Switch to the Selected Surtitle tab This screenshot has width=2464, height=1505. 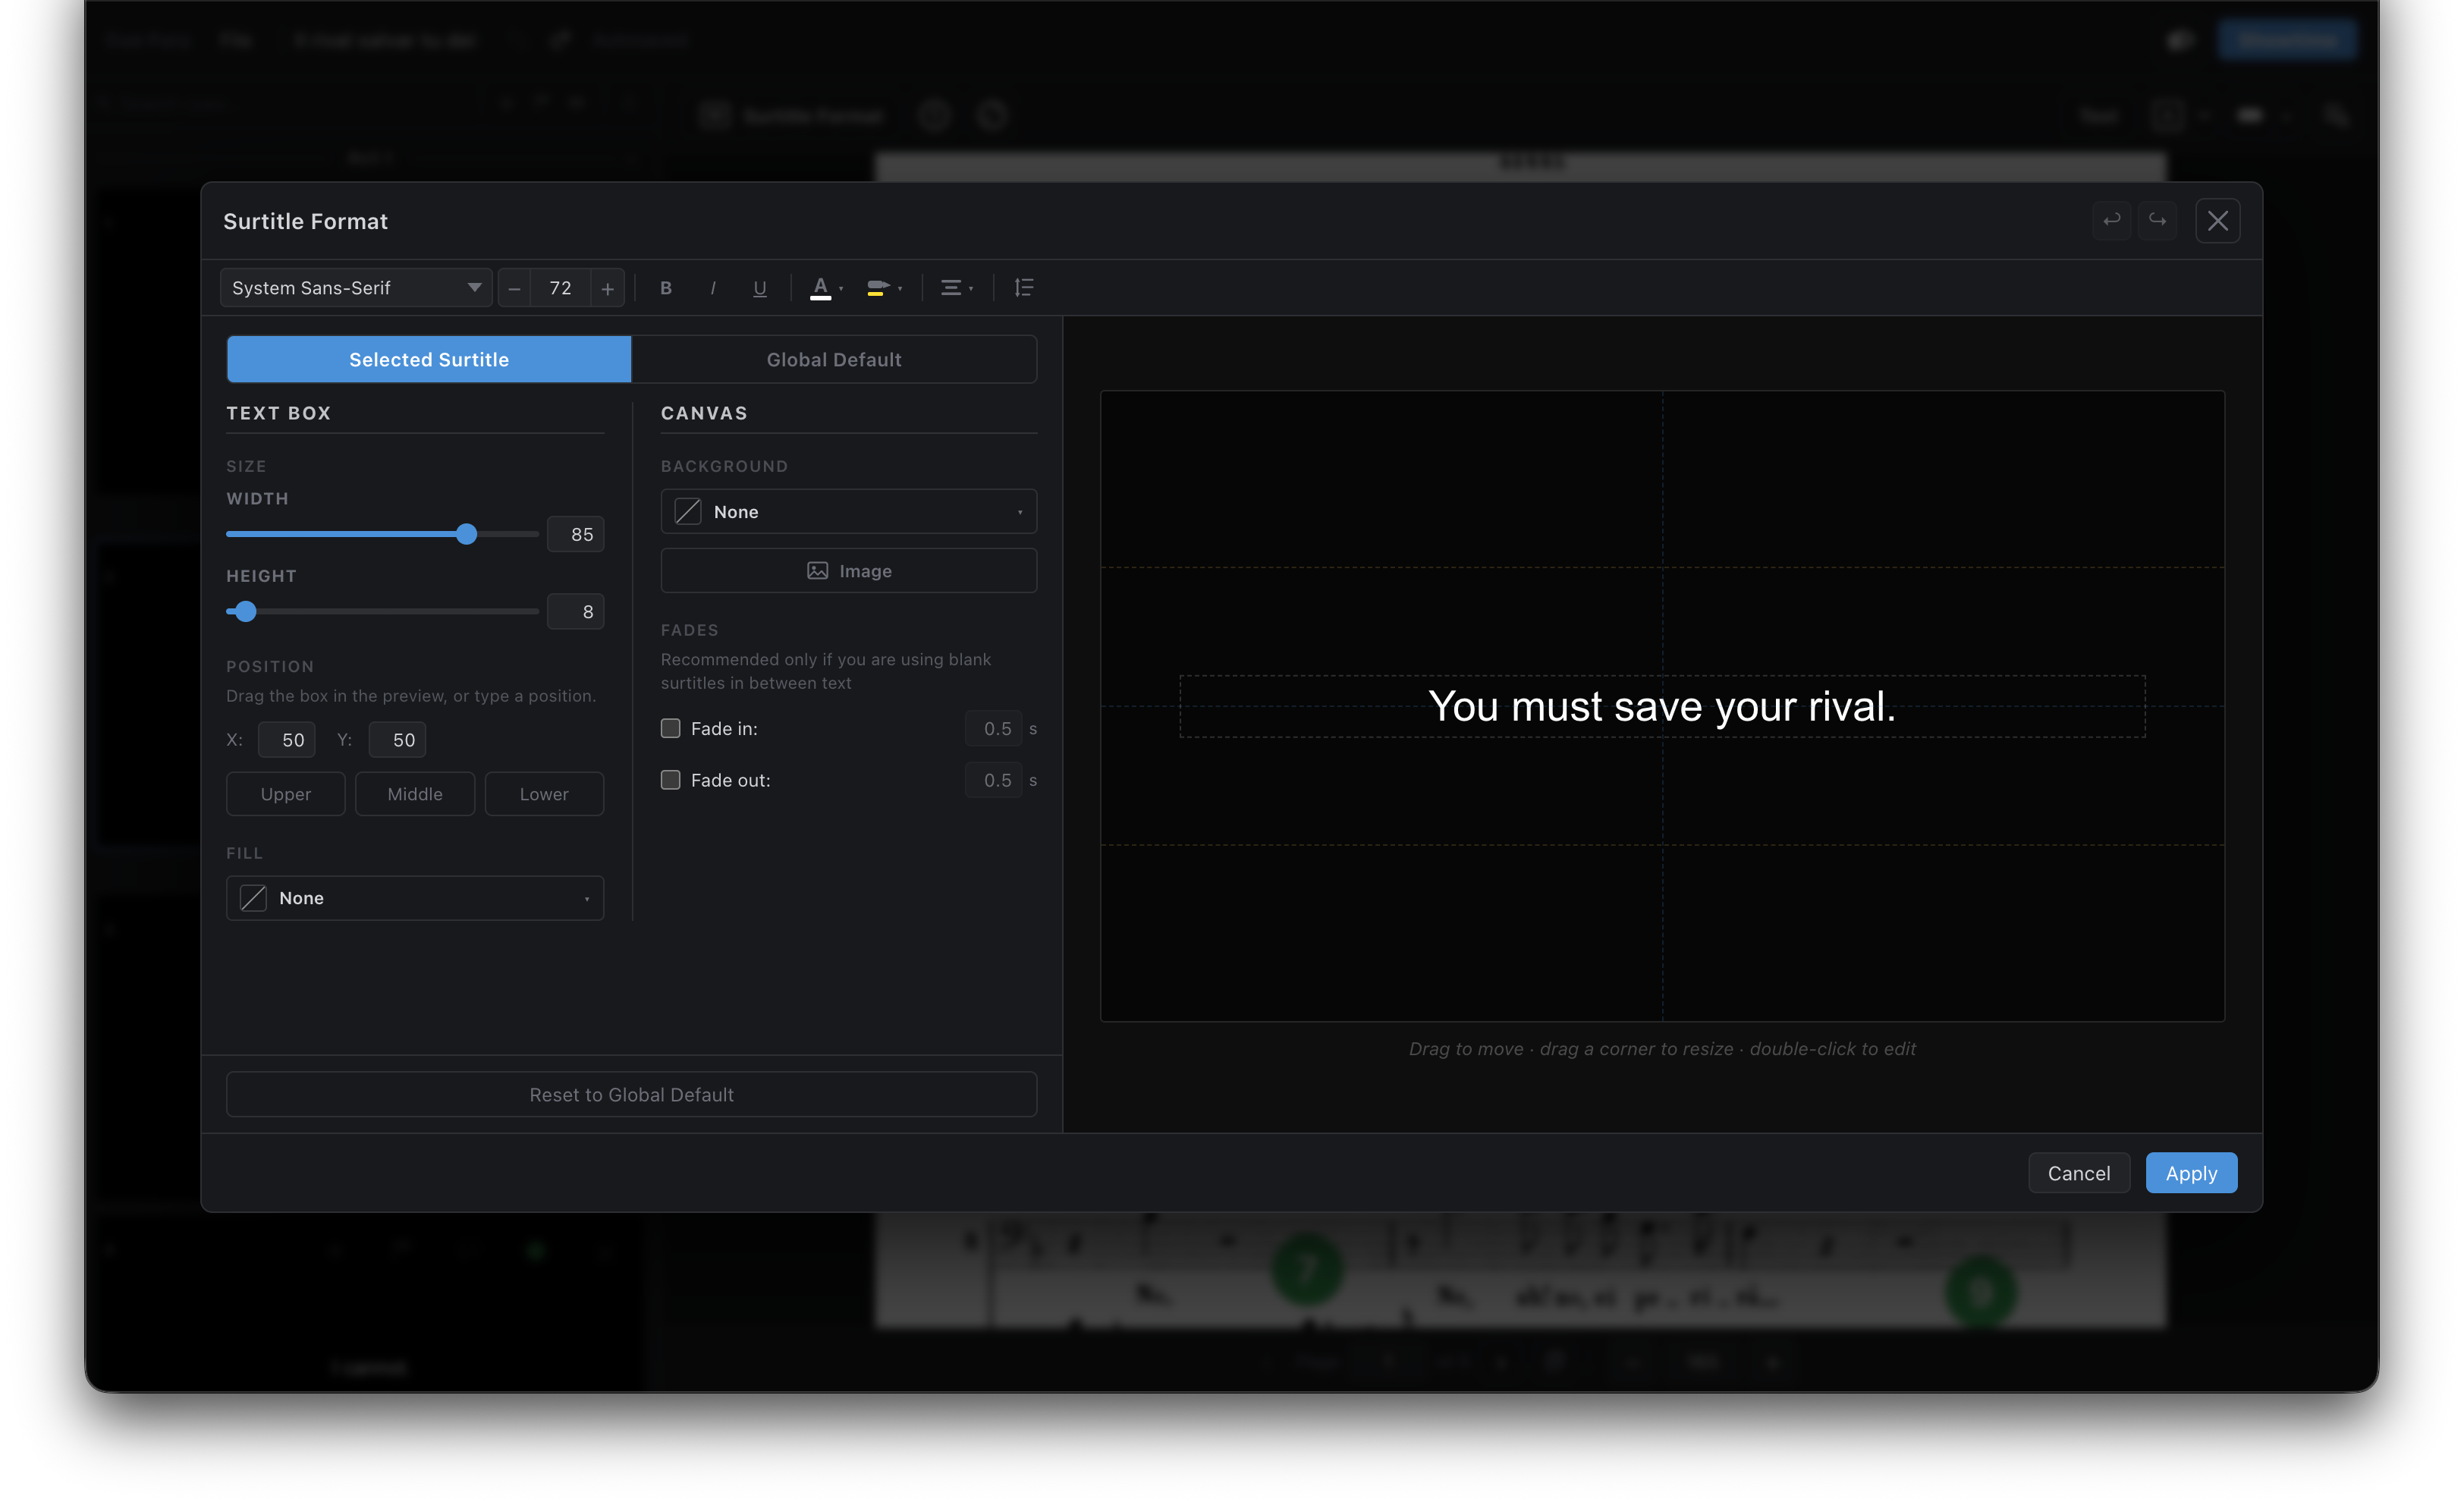tap(429, 359)
